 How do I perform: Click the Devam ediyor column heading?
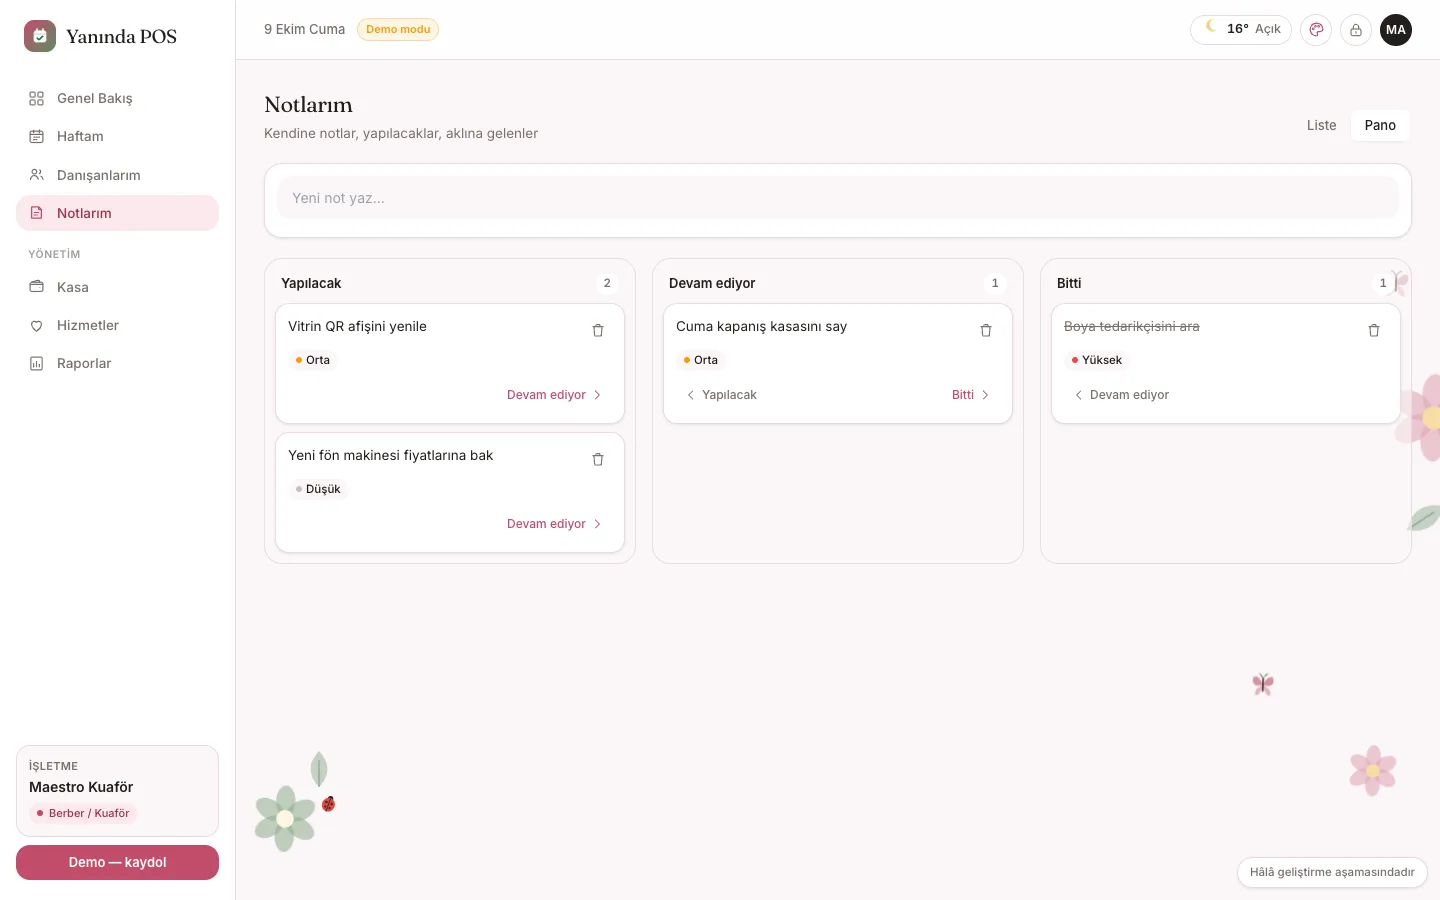point(712,283)
